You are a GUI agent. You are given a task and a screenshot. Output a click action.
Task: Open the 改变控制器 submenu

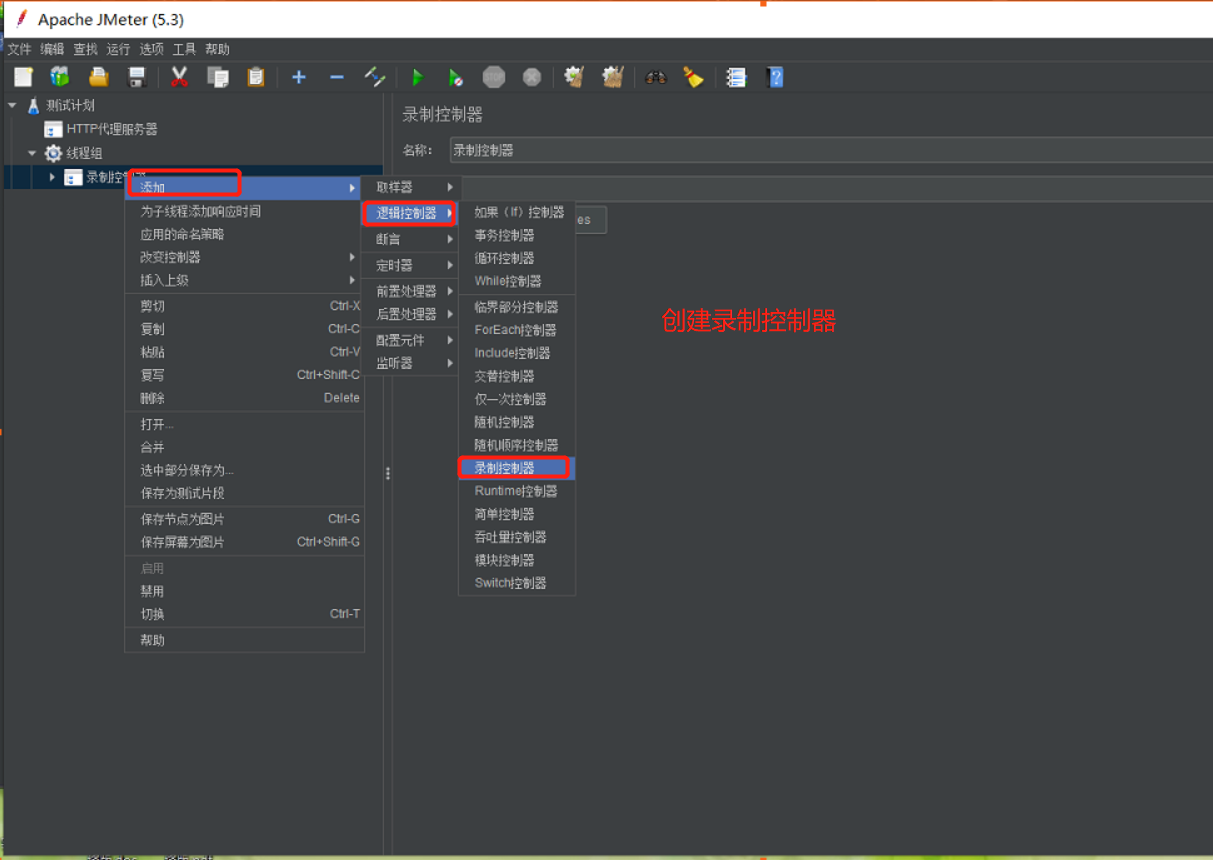coord(243,257)
